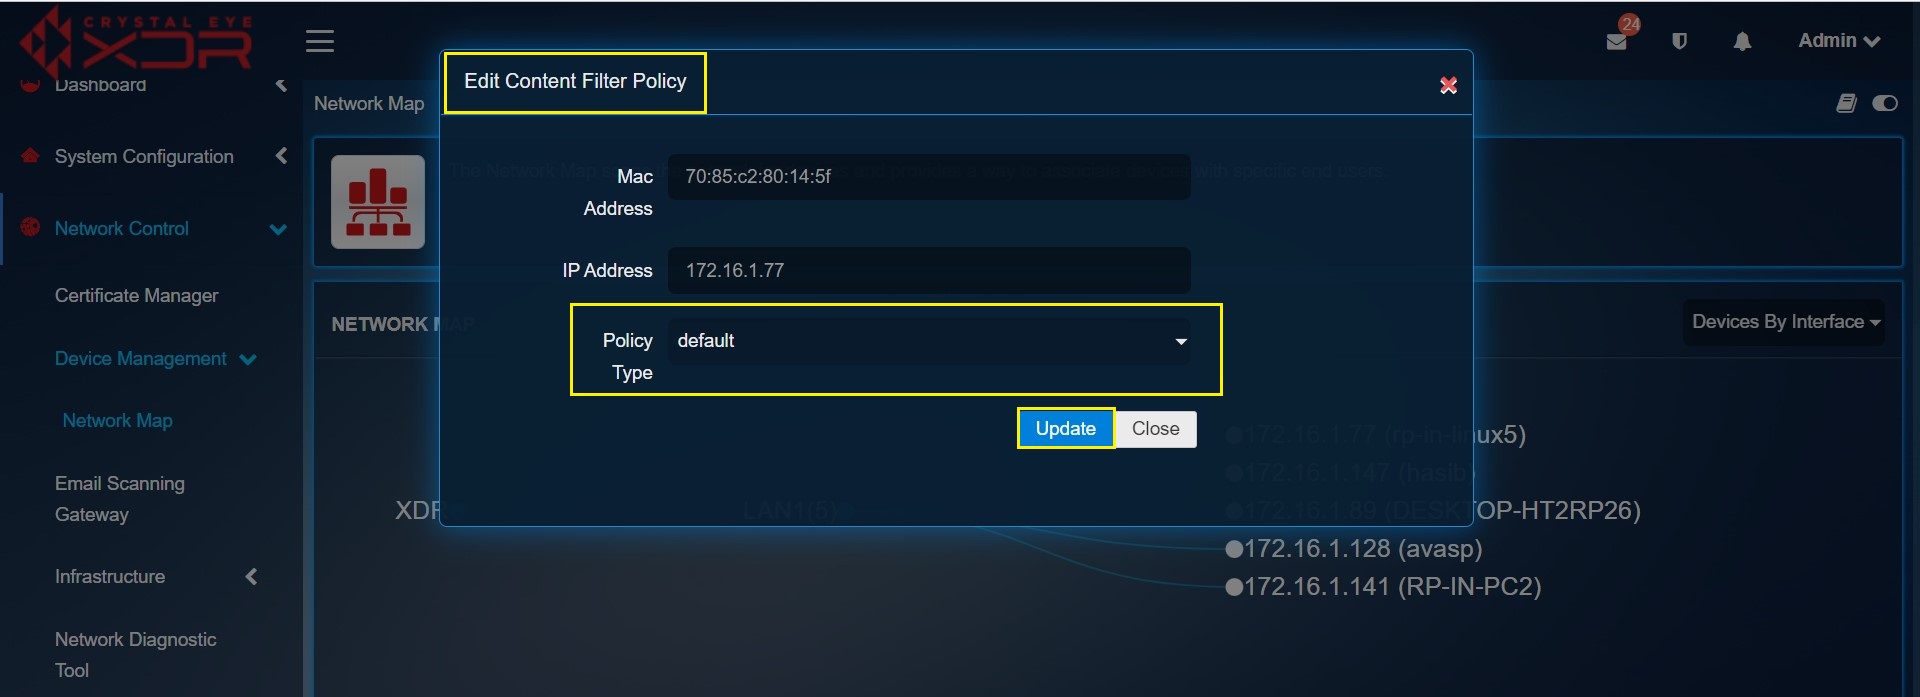The image size is (1920, 697).
Task: Select Email Scanning Gateway menu item
Action: 120,499
